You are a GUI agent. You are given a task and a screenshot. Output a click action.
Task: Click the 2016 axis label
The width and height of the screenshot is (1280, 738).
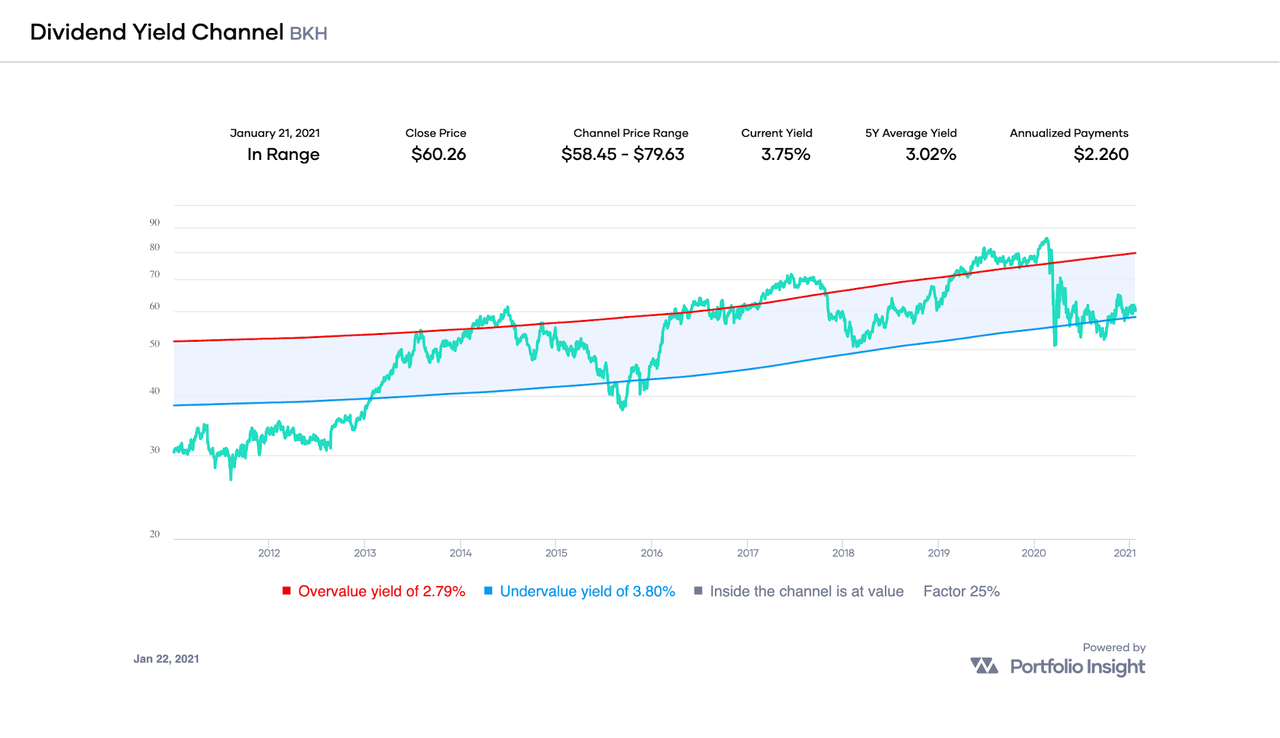(651, 552)
